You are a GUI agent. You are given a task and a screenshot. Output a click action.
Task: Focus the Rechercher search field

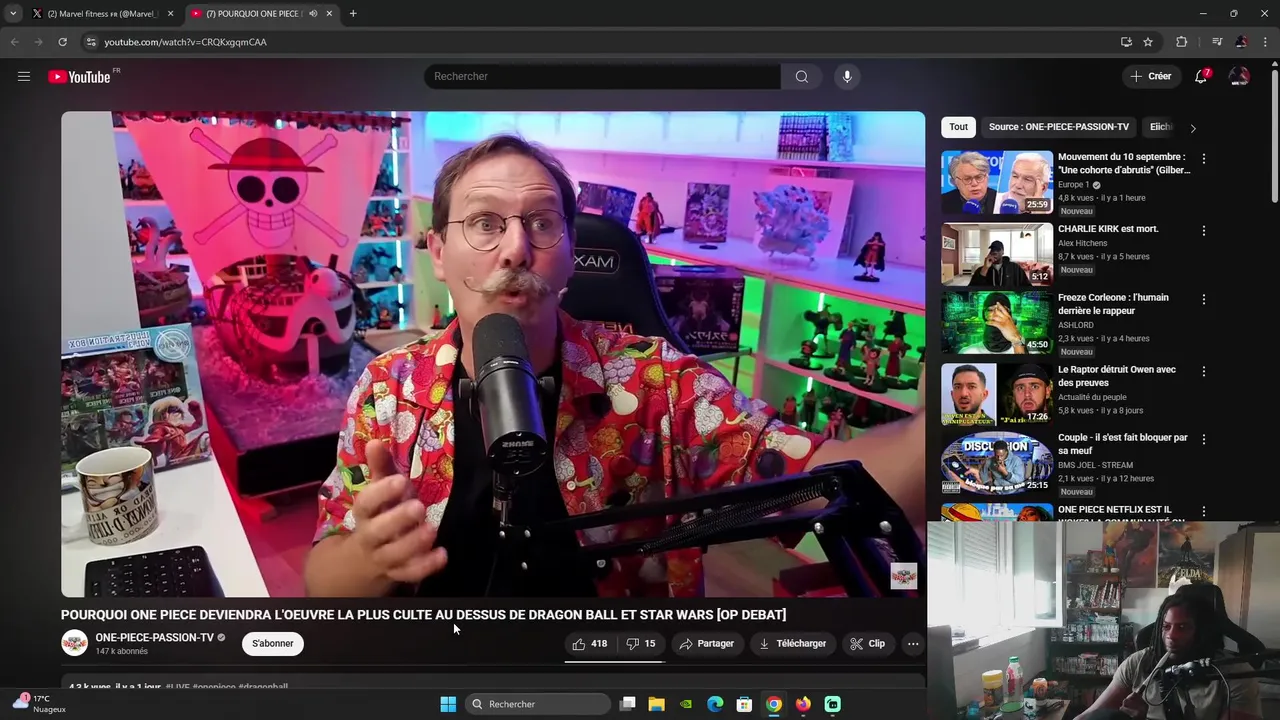[603, 76]
